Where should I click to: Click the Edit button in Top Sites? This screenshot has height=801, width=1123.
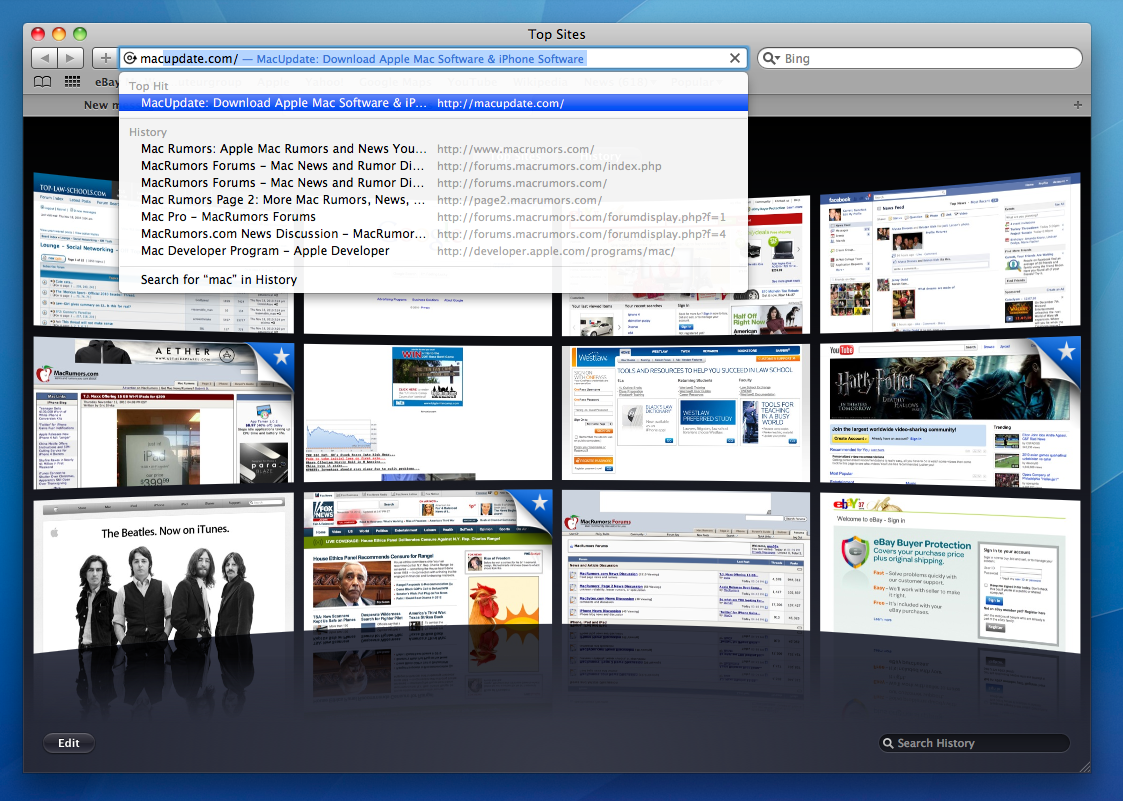pos(69,743)
